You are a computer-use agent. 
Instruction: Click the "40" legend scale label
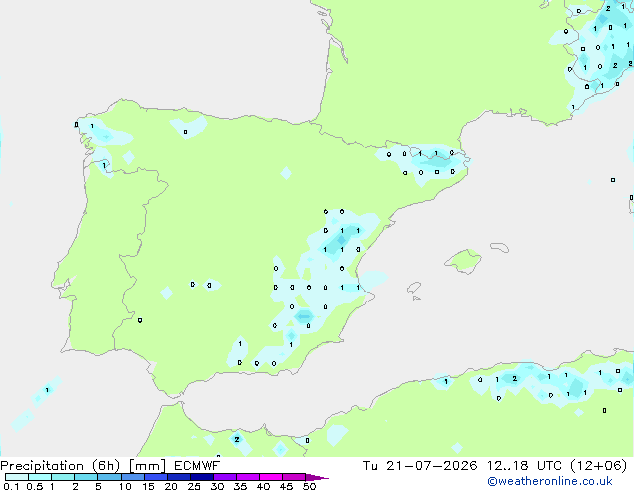[x=263, y=486]
